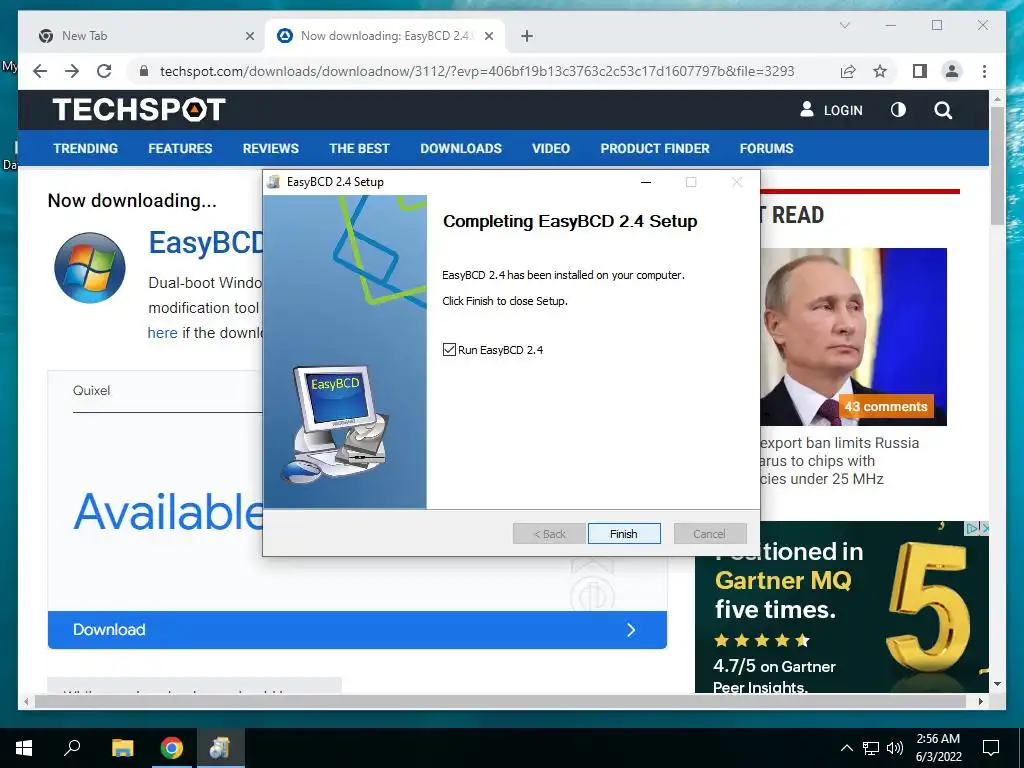This screenshot has height=768, width=1024.
Task: Open the DOWNLOADS menu
Action: [x=461, y=148]
